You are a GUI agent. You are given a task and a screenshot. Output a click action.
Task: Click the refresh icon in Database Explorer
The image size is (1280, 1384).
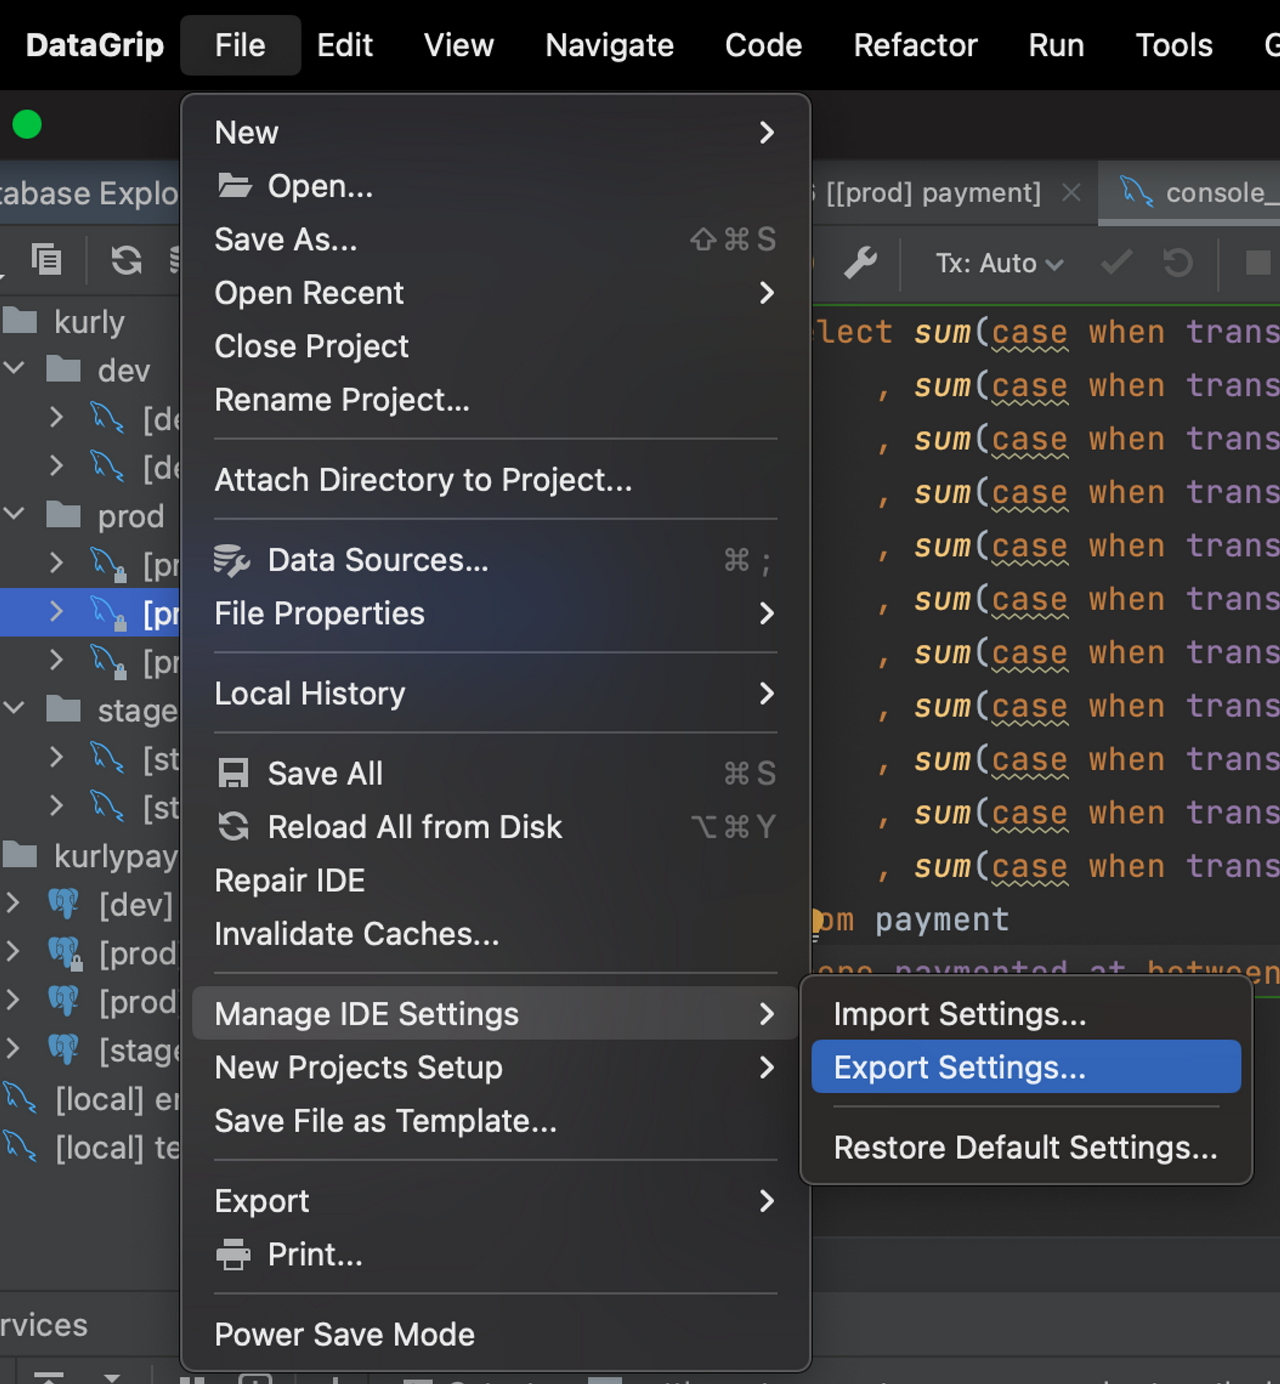(x=126, y=260)
